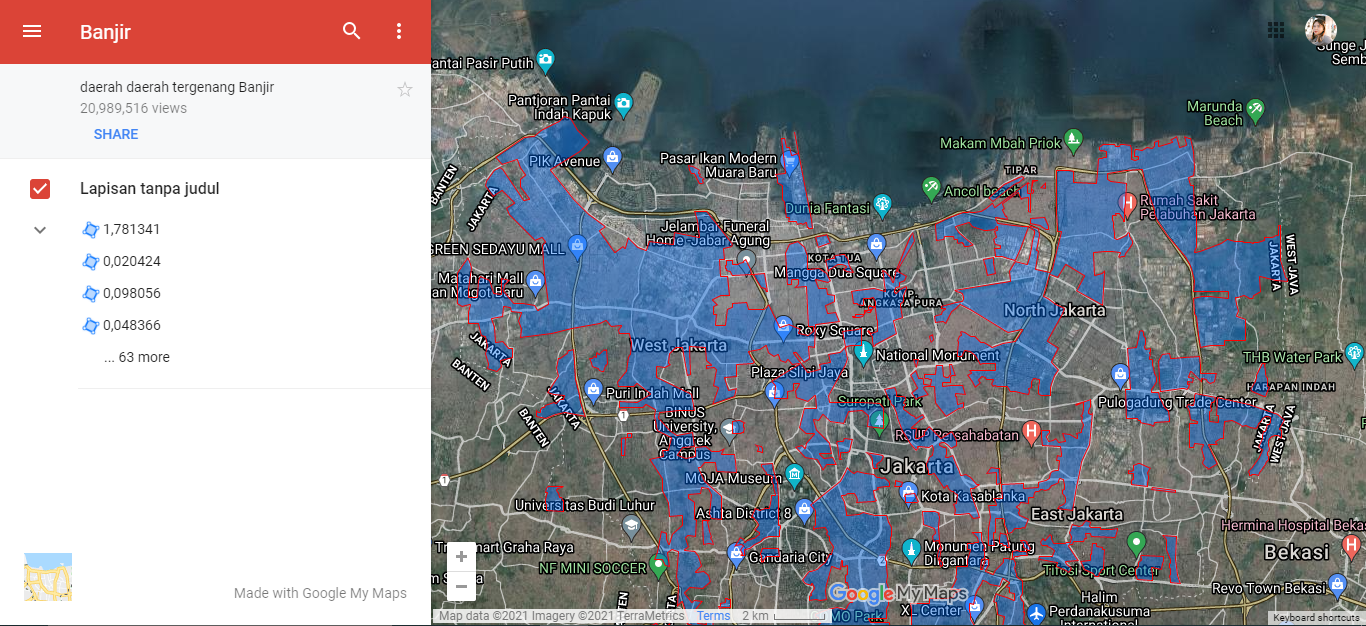Click the Matahari Mall shopping marker

point(535,281)
